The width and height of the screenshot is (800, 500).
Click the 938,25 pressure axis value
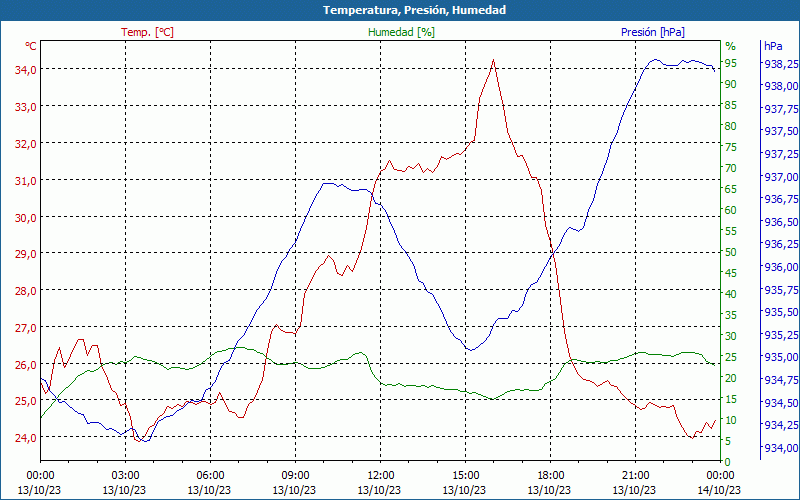pos(781,64)
